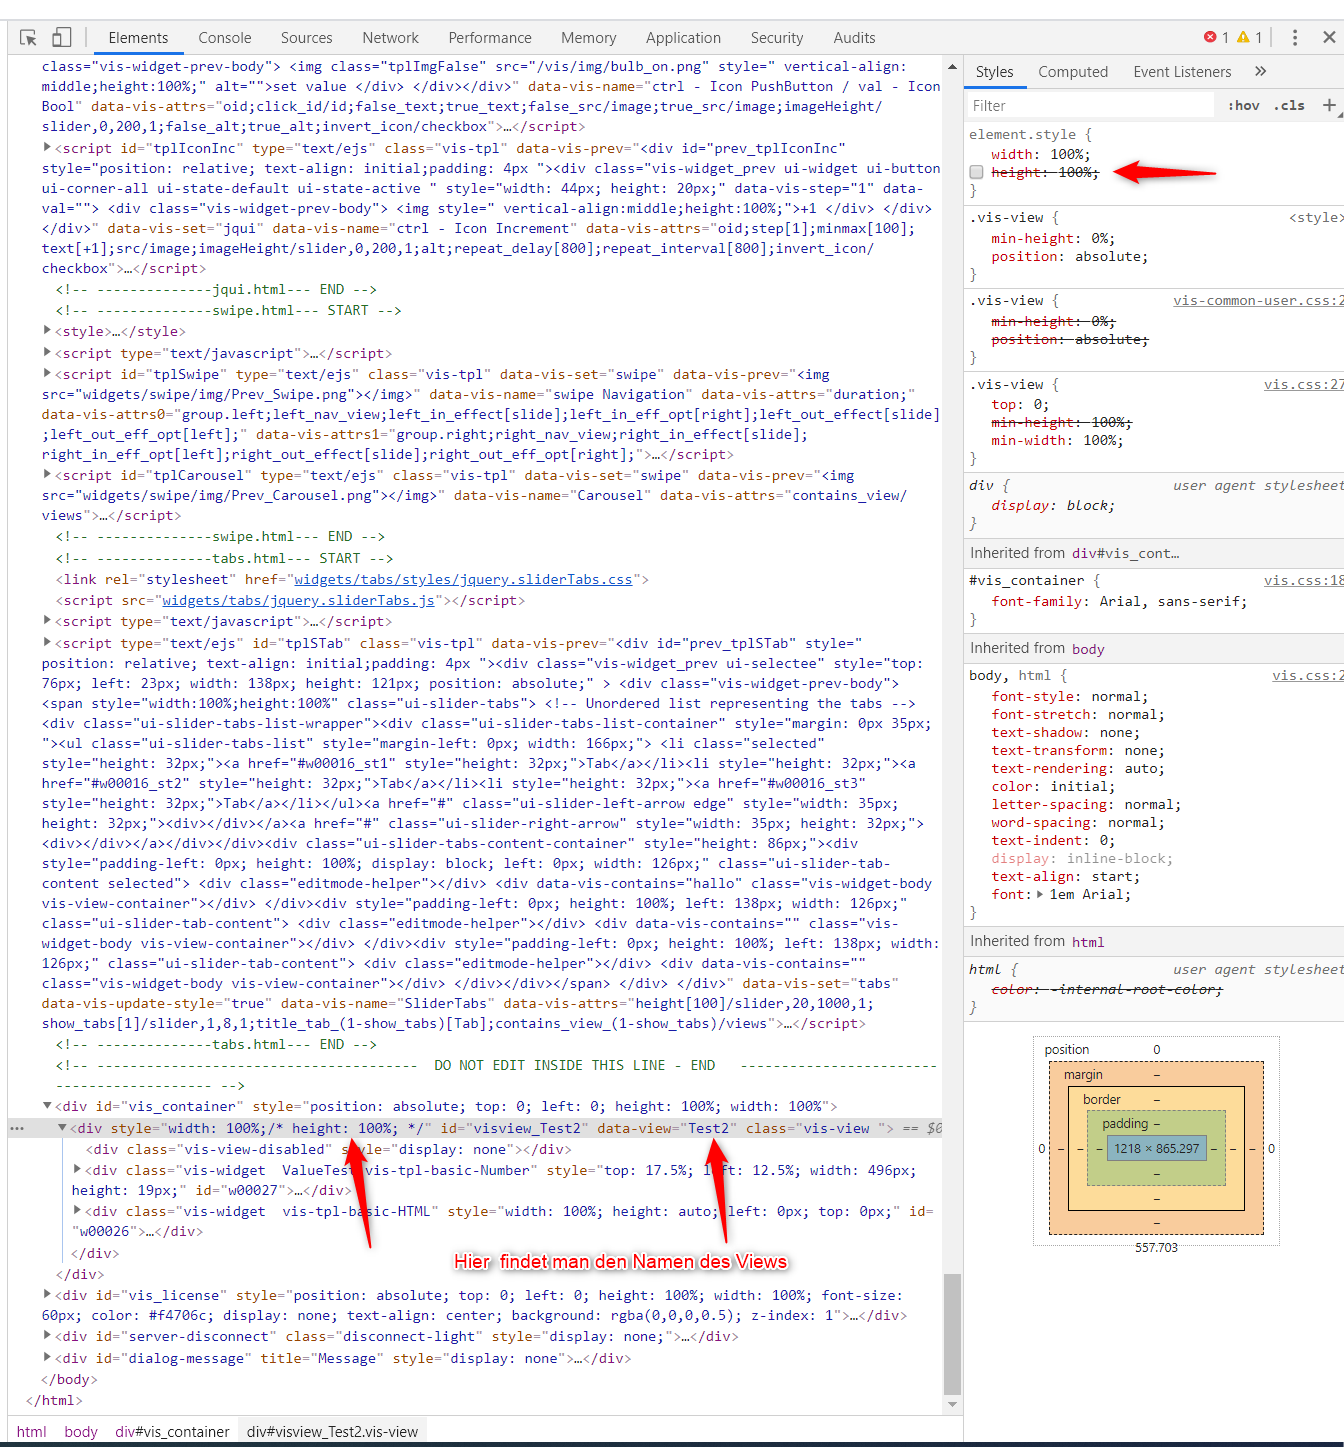Focus the styles Filter input field
The width and height of the screenshot is (1344, 1447).
[1090, 105]
